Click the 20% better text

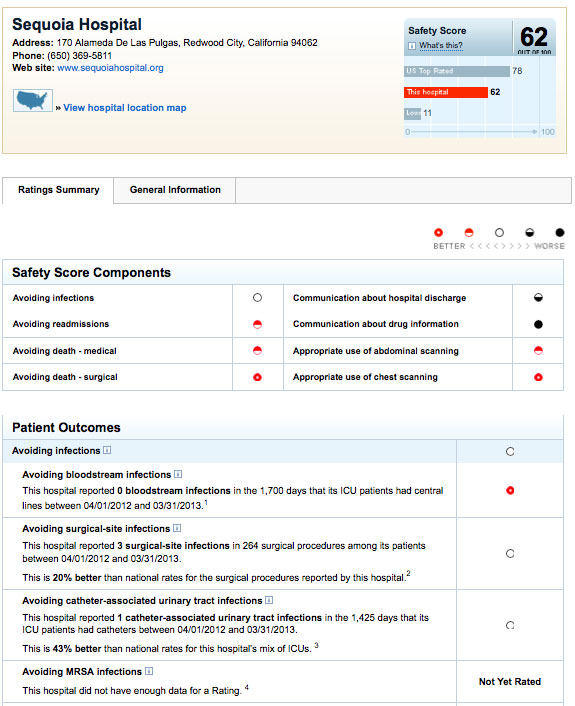tap(77, 577)
